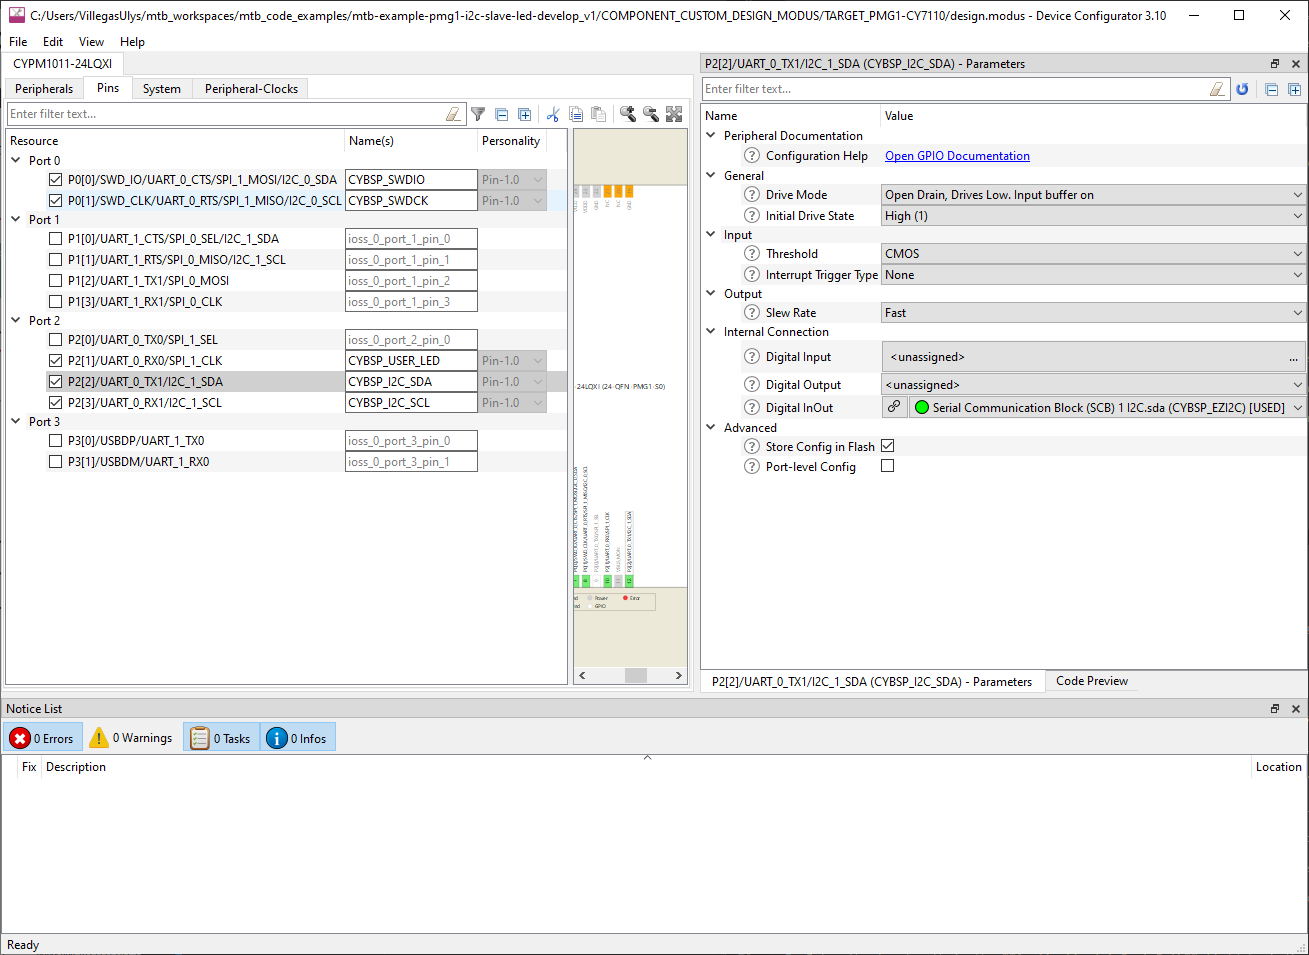The height and width of the screenshot is (955, 1309).
Task: Toggle the 0 Infos notice filter
Action: coord(298,738)
